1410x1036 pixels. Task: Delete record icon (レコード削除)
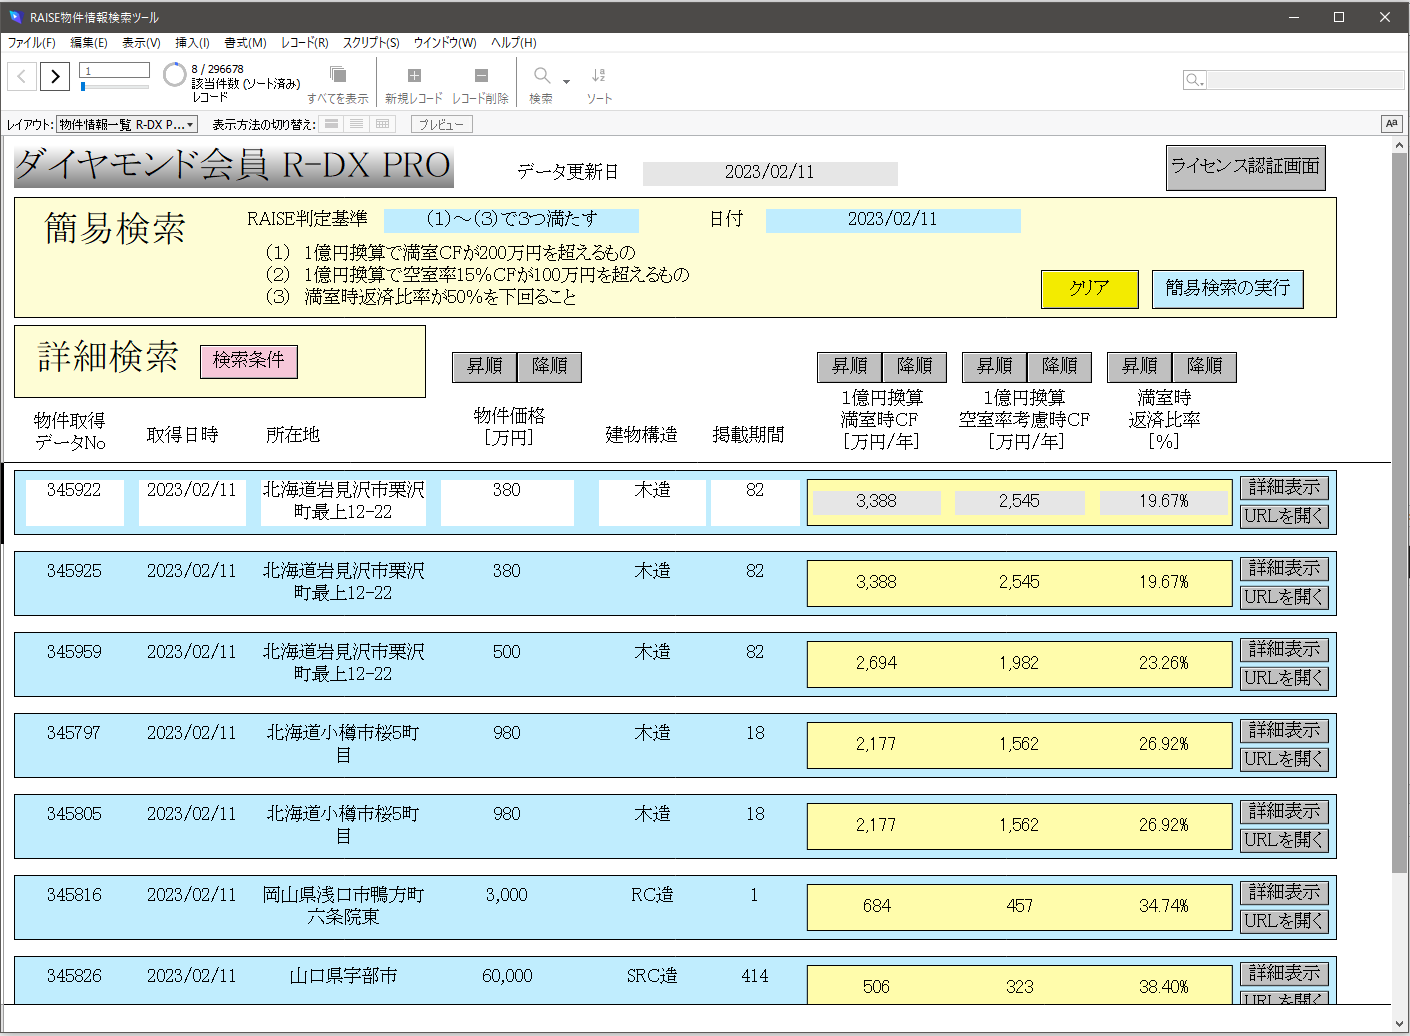(481, 75)
